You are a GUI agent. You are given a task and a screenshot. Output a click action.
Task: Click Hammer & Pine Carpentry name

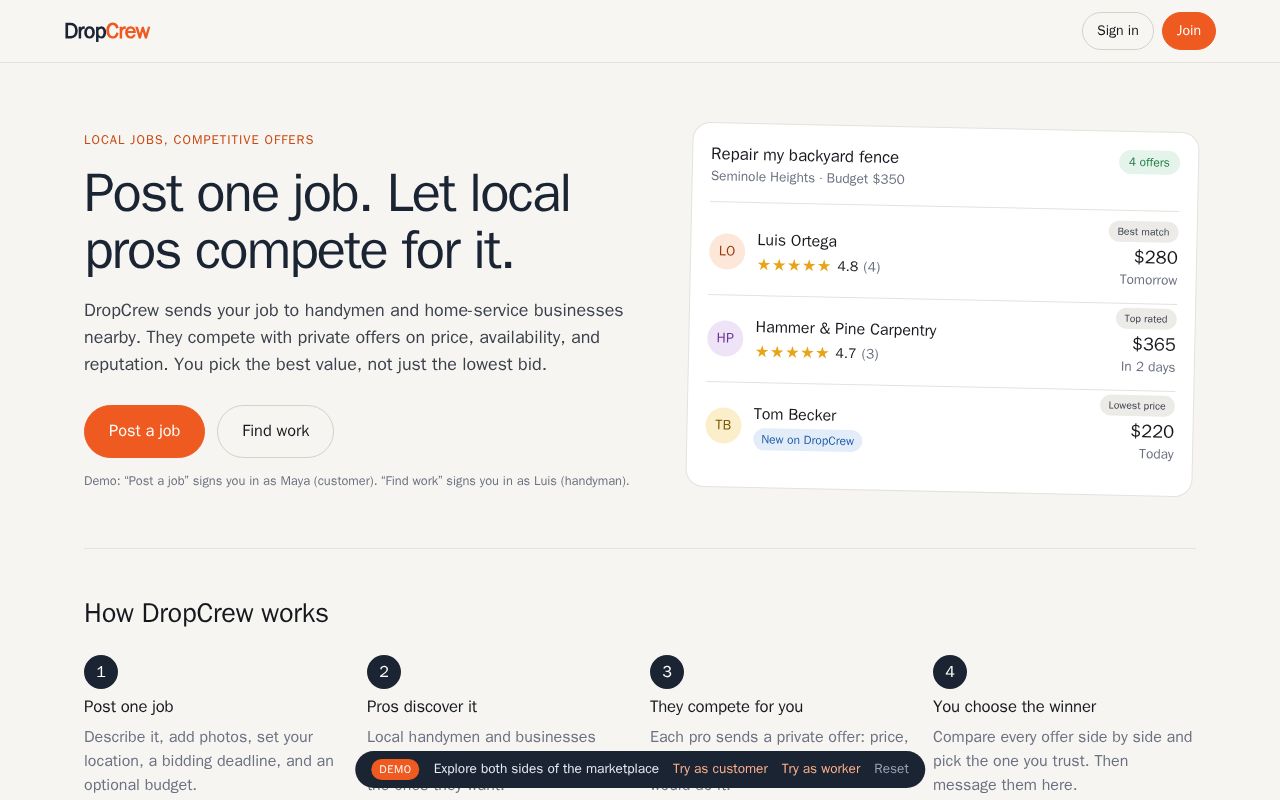point(846,329)
